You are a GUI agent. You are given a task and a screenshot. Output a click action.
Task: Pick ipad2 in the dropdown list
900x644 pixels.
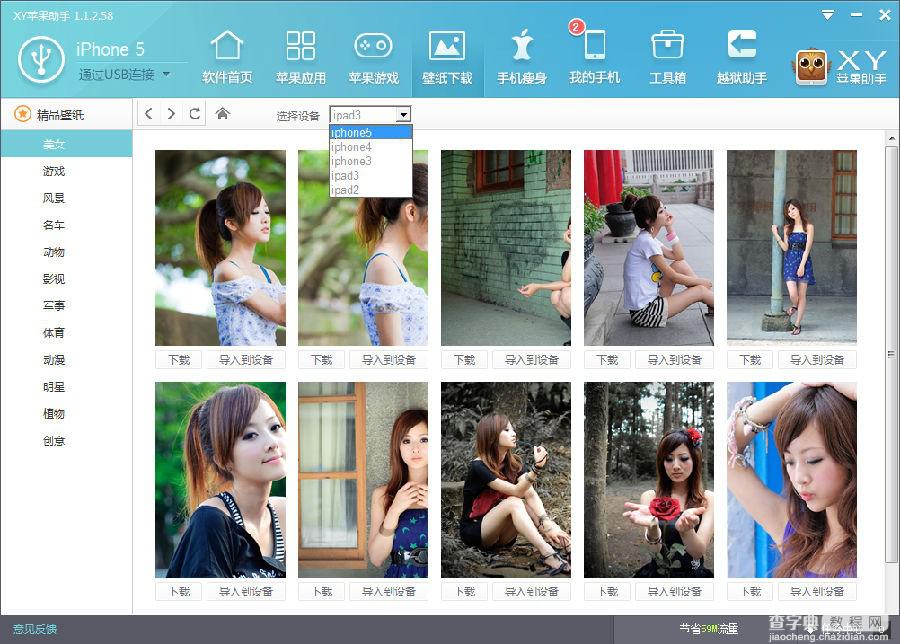tap(371, 190)
